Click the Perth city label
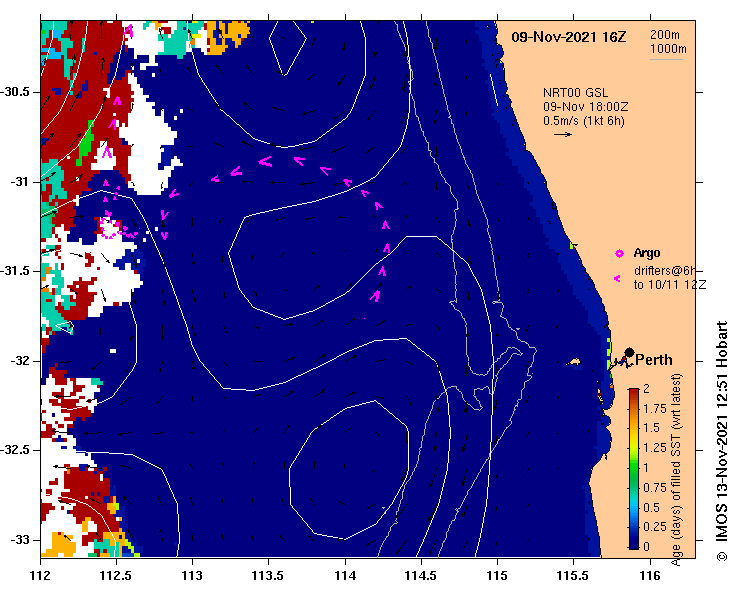Image resolution: width=739 pixels, height=592 pixels. click(654, 360)
